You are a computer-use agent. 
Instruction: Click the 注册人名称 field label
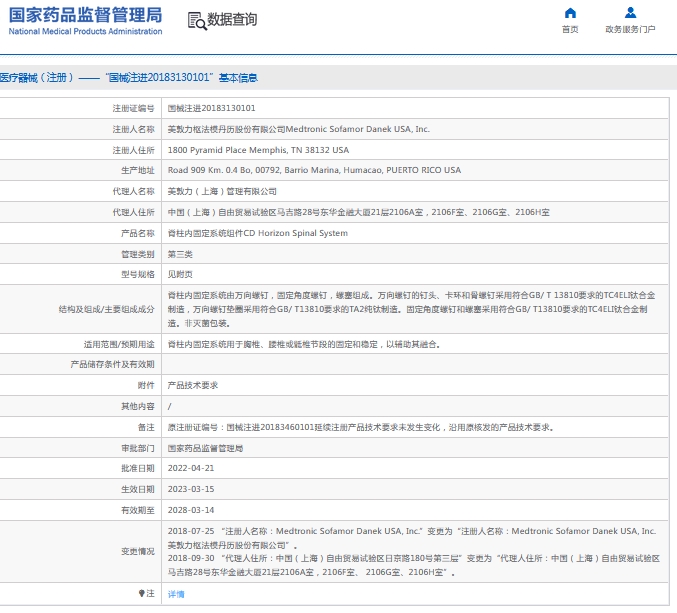tap(133, 129)
